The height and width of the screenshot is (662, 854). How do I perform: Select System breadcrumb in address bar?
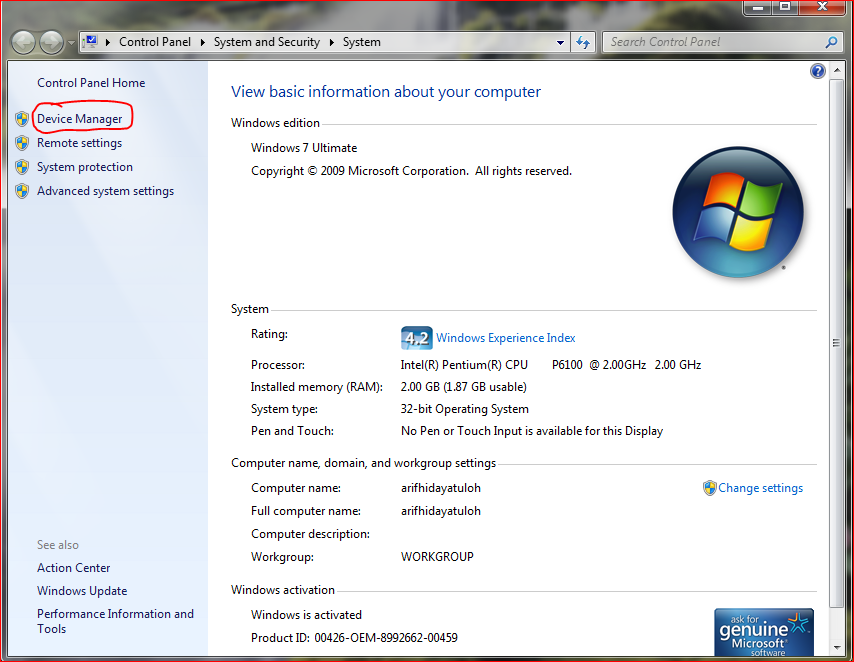coord(362,42)
